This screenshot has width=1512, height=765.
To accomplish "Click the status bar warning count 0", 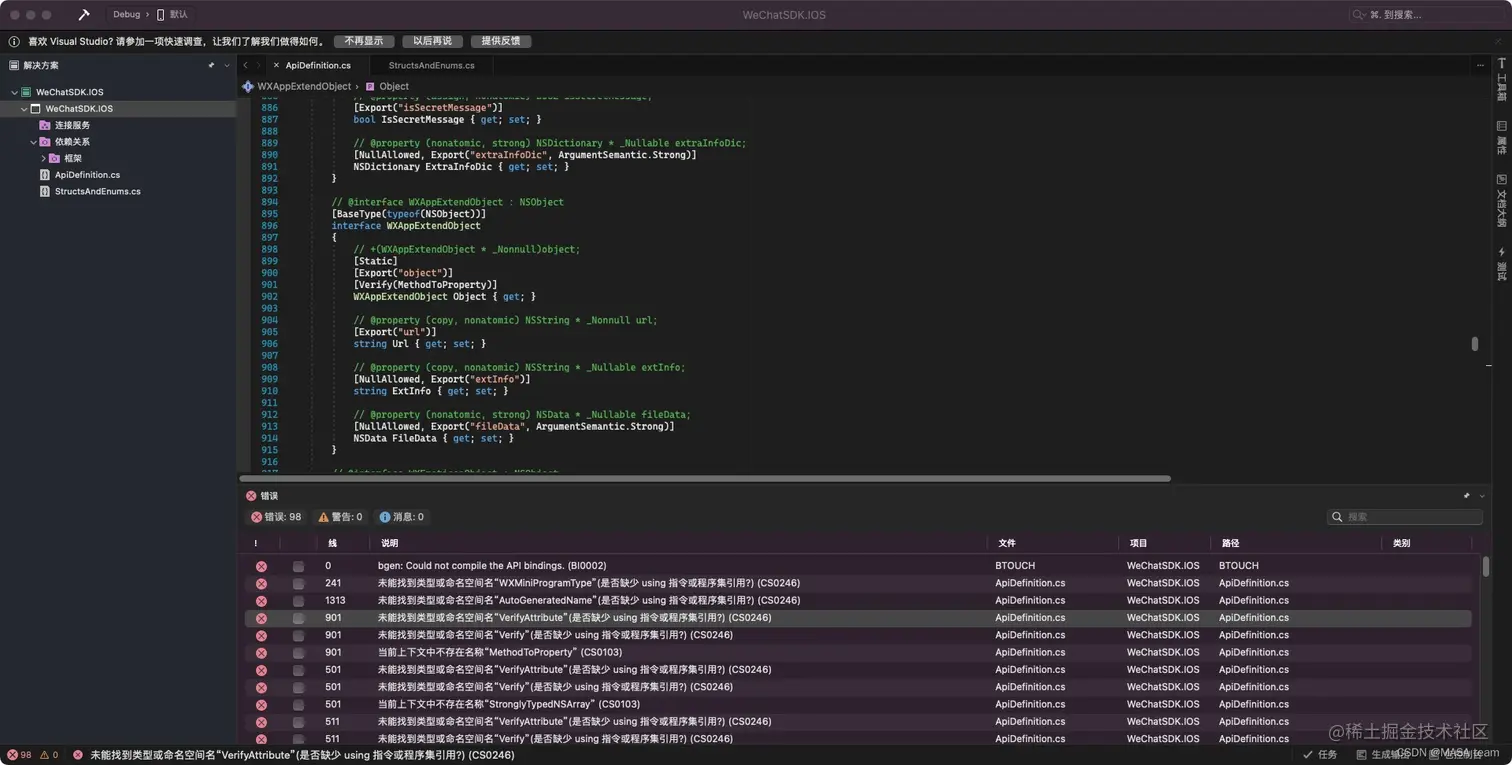I will 48,755.
